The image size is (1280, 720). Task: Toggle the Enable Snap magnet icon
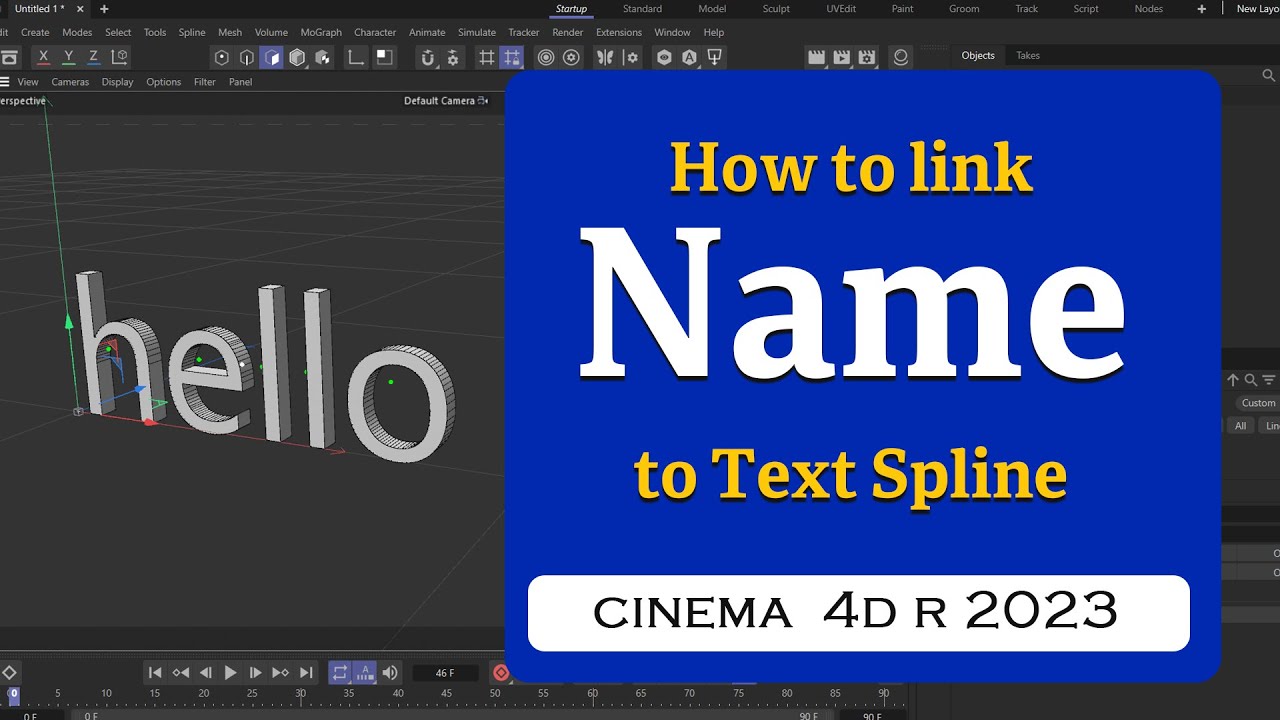(428, 57)
